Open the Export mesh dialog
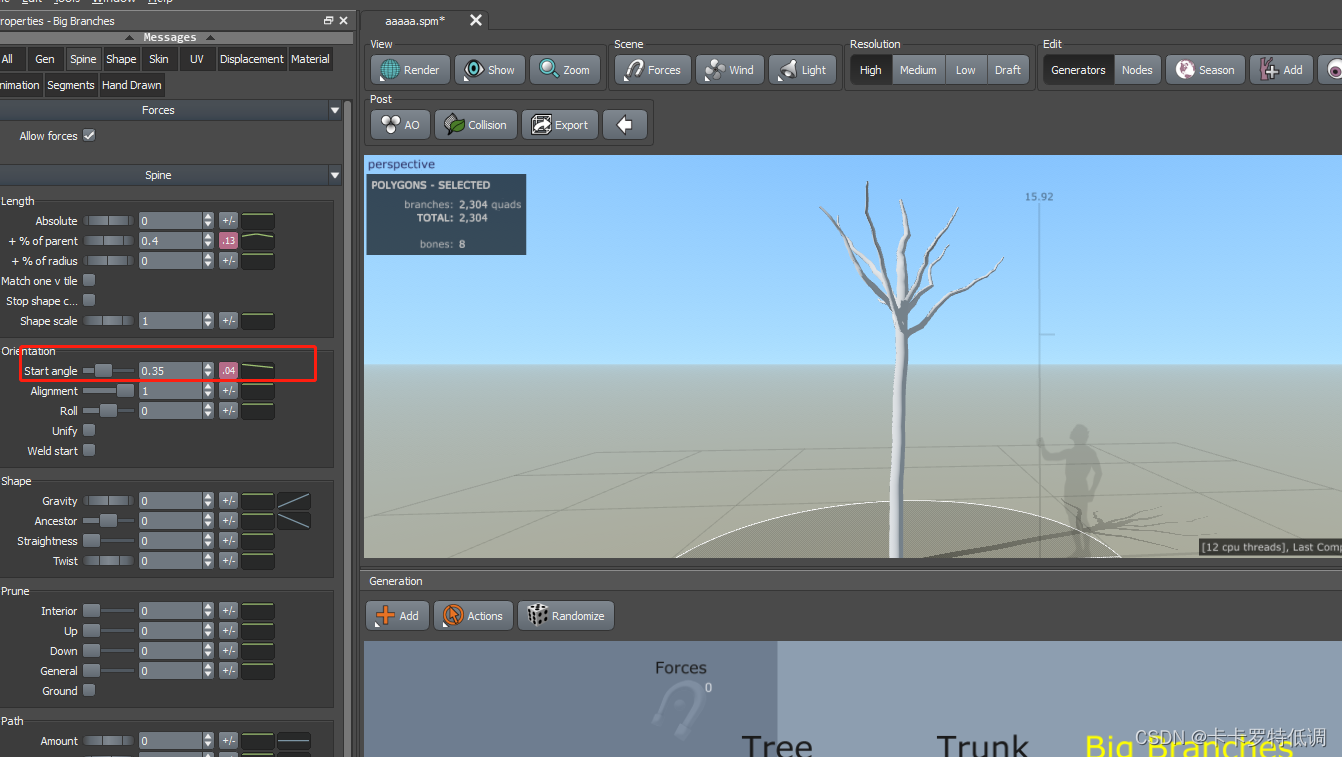 tap(560, 125)
